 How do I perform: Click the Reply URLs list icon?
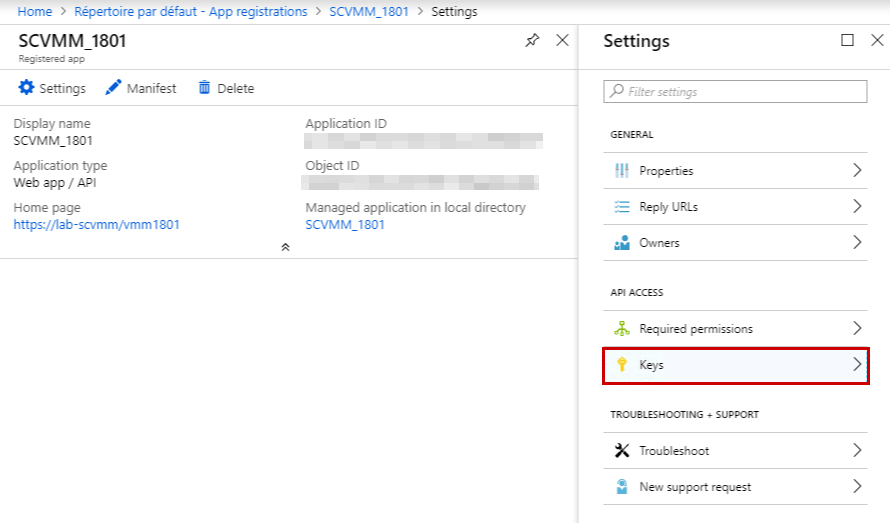coord(622,207)
